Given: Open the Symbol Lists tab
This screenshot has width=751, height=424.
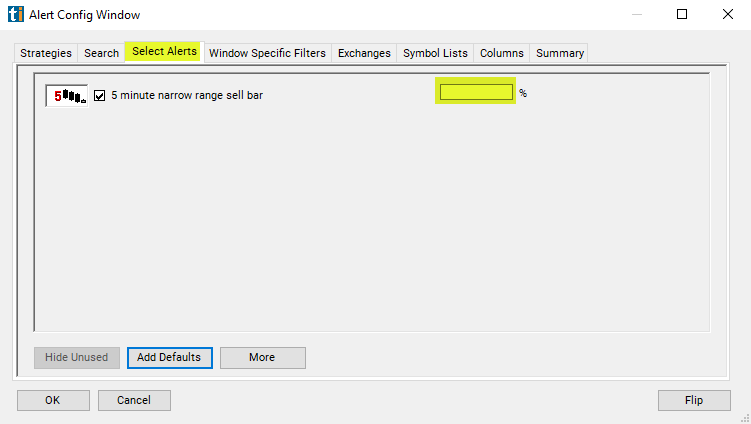Looking at the screenshot, I should click(435, 53).
